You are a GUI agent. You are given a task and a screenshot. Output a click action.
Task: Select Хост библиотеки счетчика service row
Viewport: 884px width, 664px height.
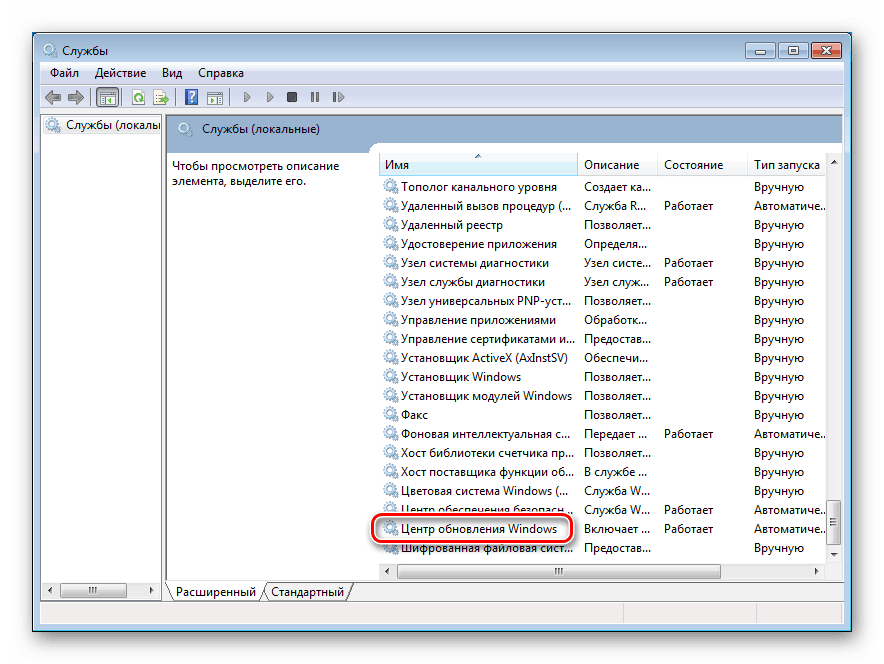603,453
